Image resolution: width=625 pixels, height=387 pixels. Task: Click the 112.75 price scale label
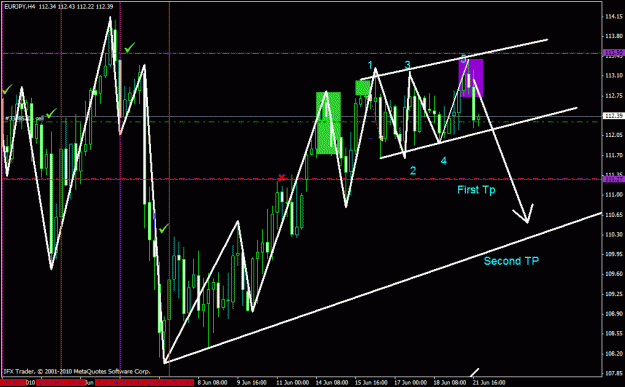pos(614,96)
